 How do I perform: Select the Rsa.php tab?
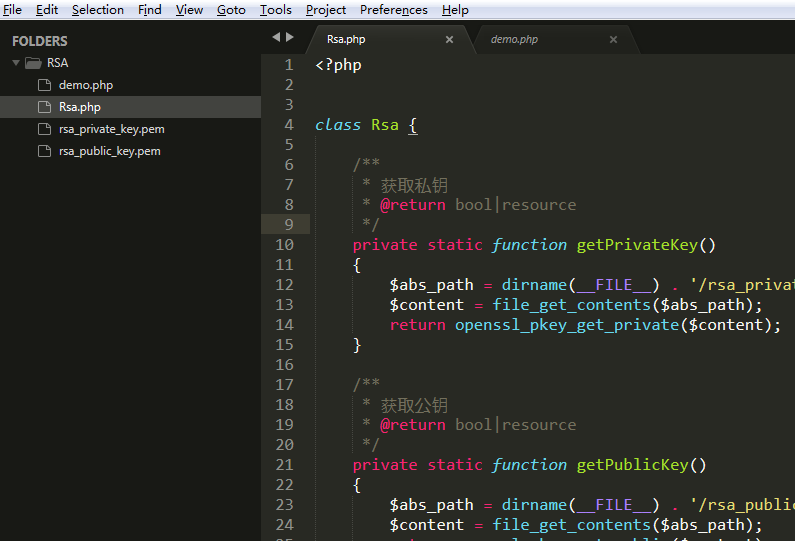(x=346, y=40)
